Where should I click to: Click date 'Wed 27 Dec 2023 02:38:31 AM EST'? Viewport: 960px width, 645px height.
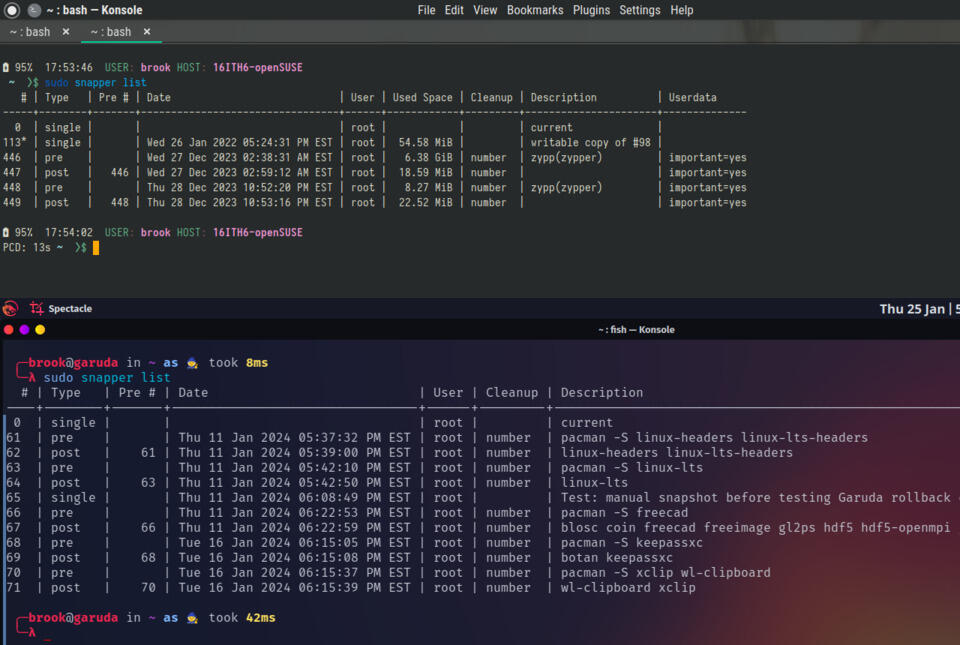coord(239,157)
